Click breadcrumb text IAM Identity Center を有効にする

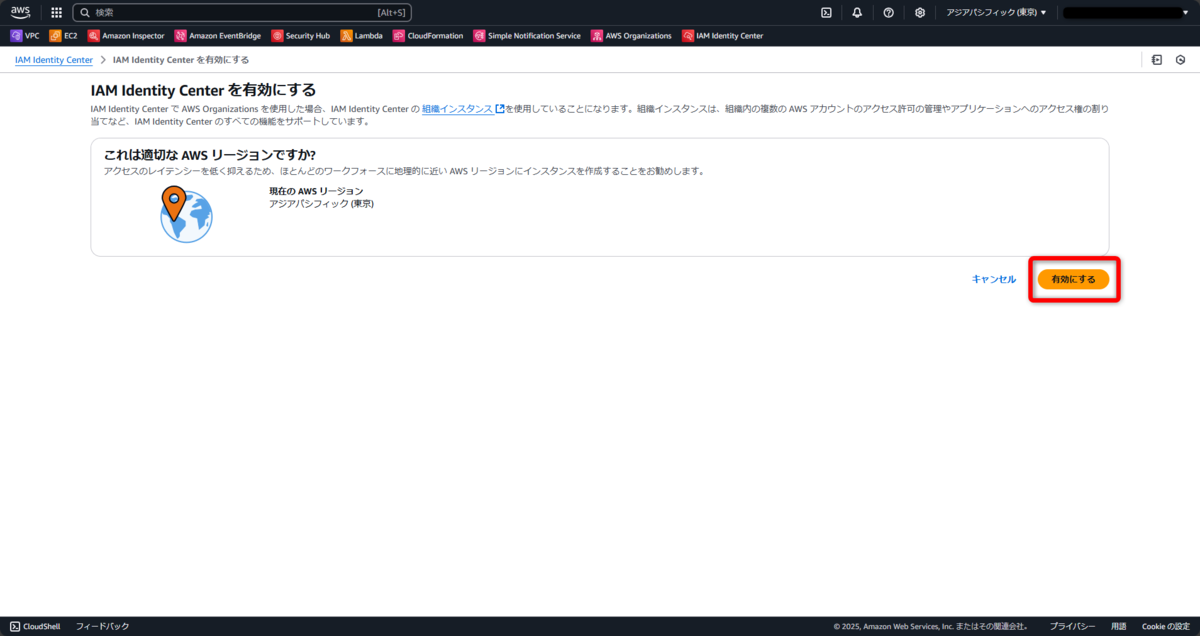pos(181,60)
